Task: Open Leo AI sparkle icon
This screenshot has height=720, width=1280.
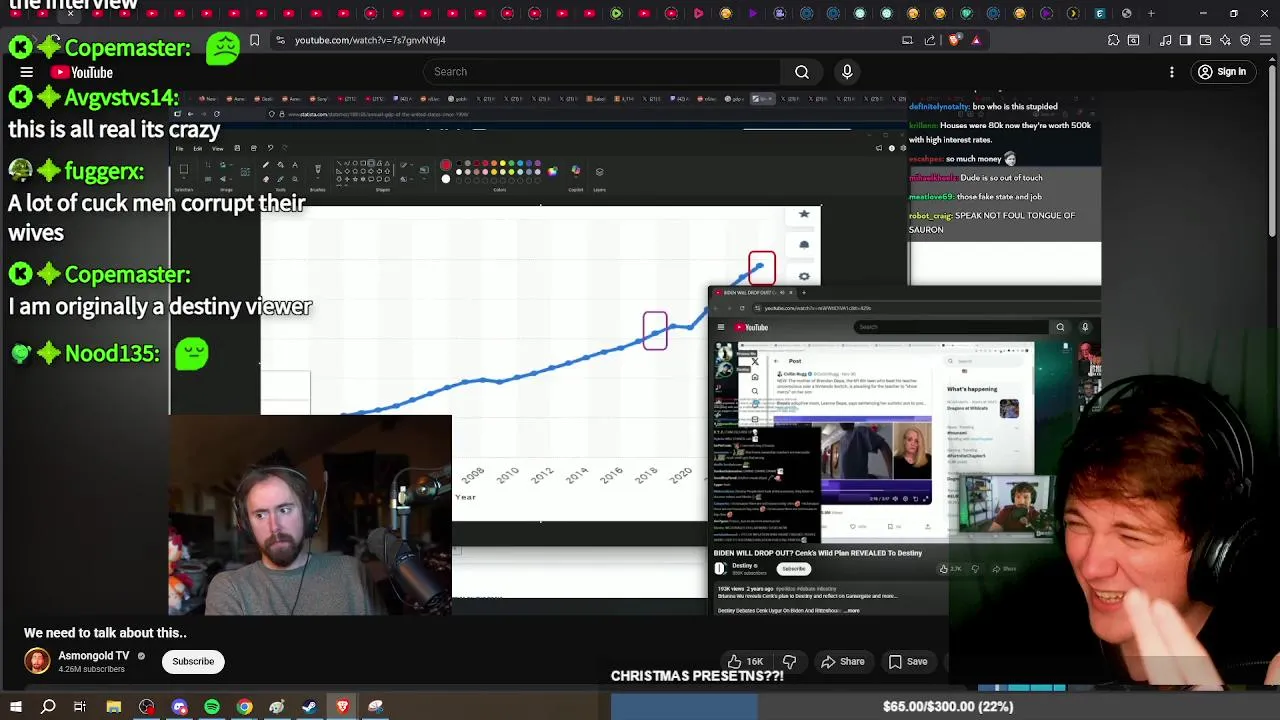Action: (1225, 40)
